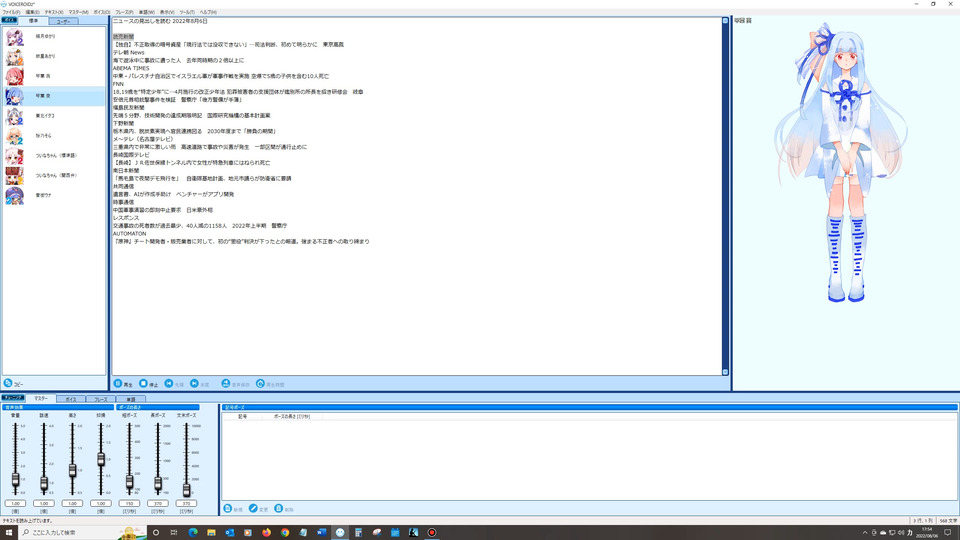Open the テキスト menu
The width and height of the screenshot is (960, 540).
point(54,12)
